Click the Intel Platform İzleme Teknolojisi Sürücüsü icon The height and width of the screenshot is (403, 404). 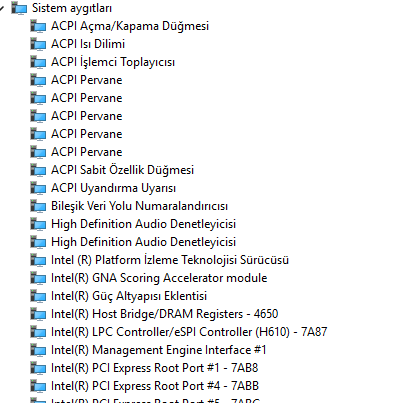[38, 260]
